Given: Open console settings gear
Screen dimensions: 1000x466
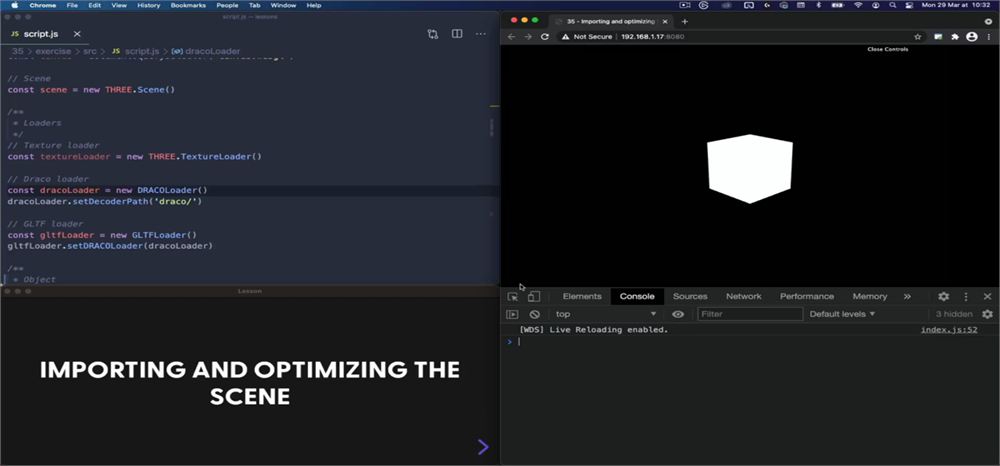Looking at the screenshot, I should click(x=987, y=314).
